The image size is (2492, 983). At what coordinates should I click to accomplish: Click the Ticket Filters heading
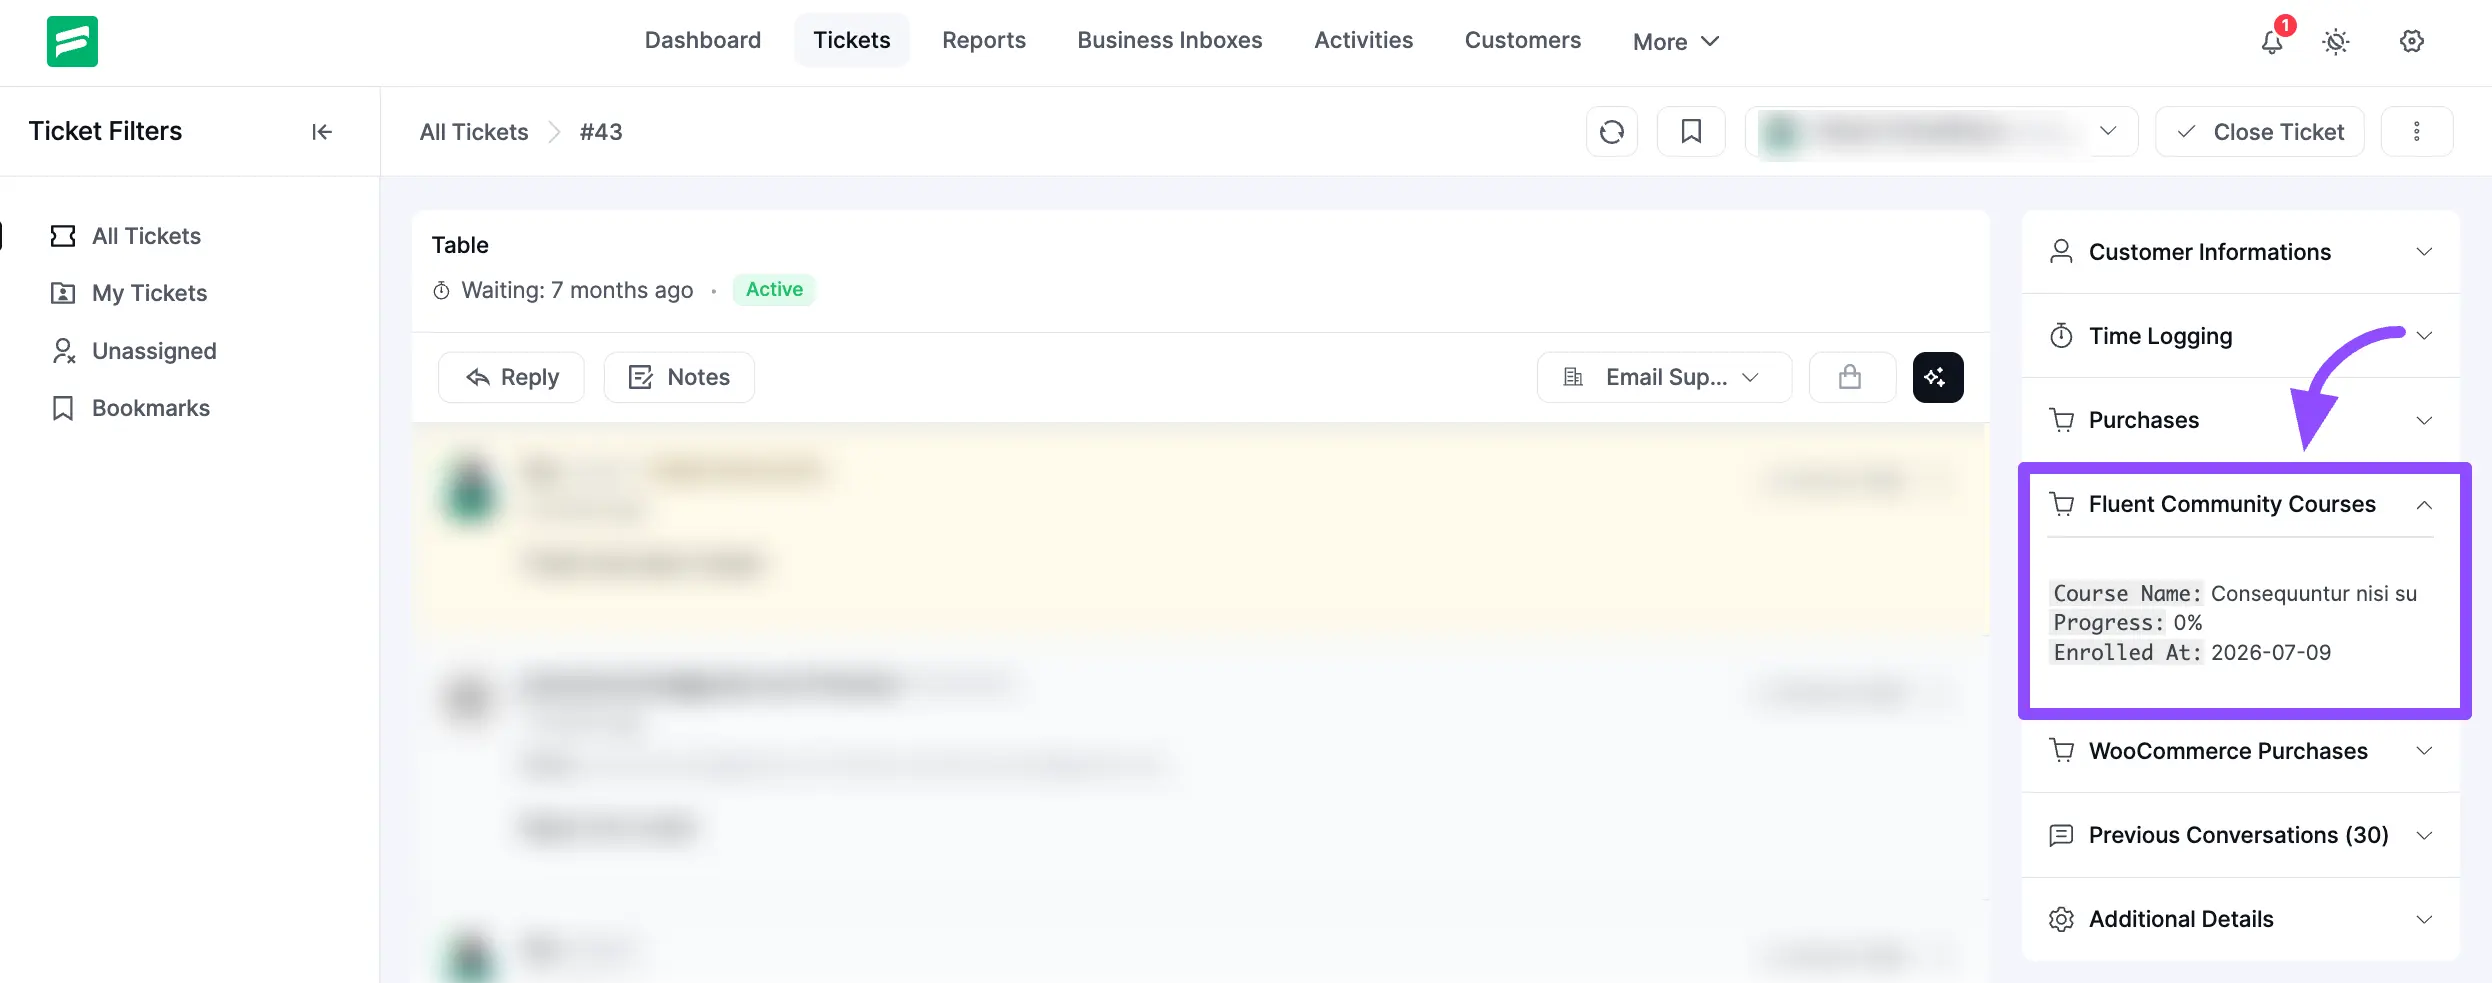[x=105, y=131]
